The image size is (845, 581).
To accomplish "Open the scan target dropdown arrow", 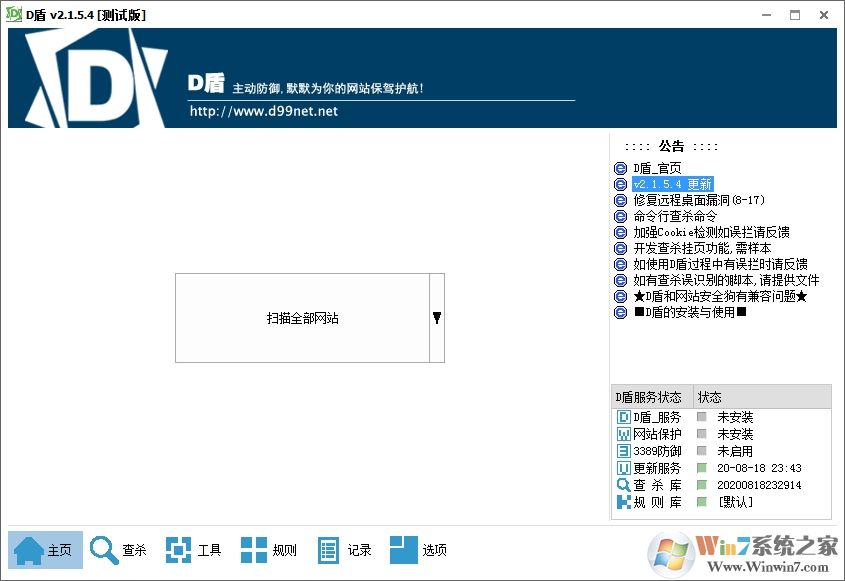I will pyautogui.click(x=437, y=316).
